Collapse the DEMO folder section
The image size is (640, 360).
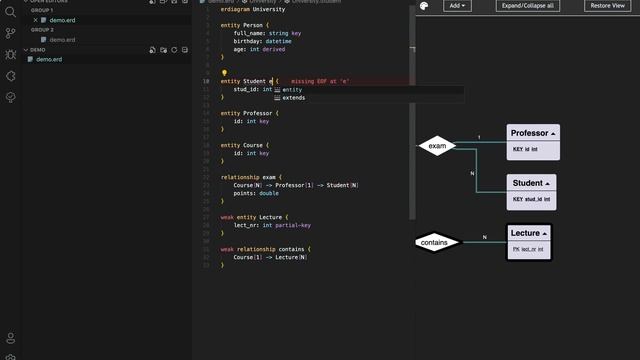tap(26, 50)
